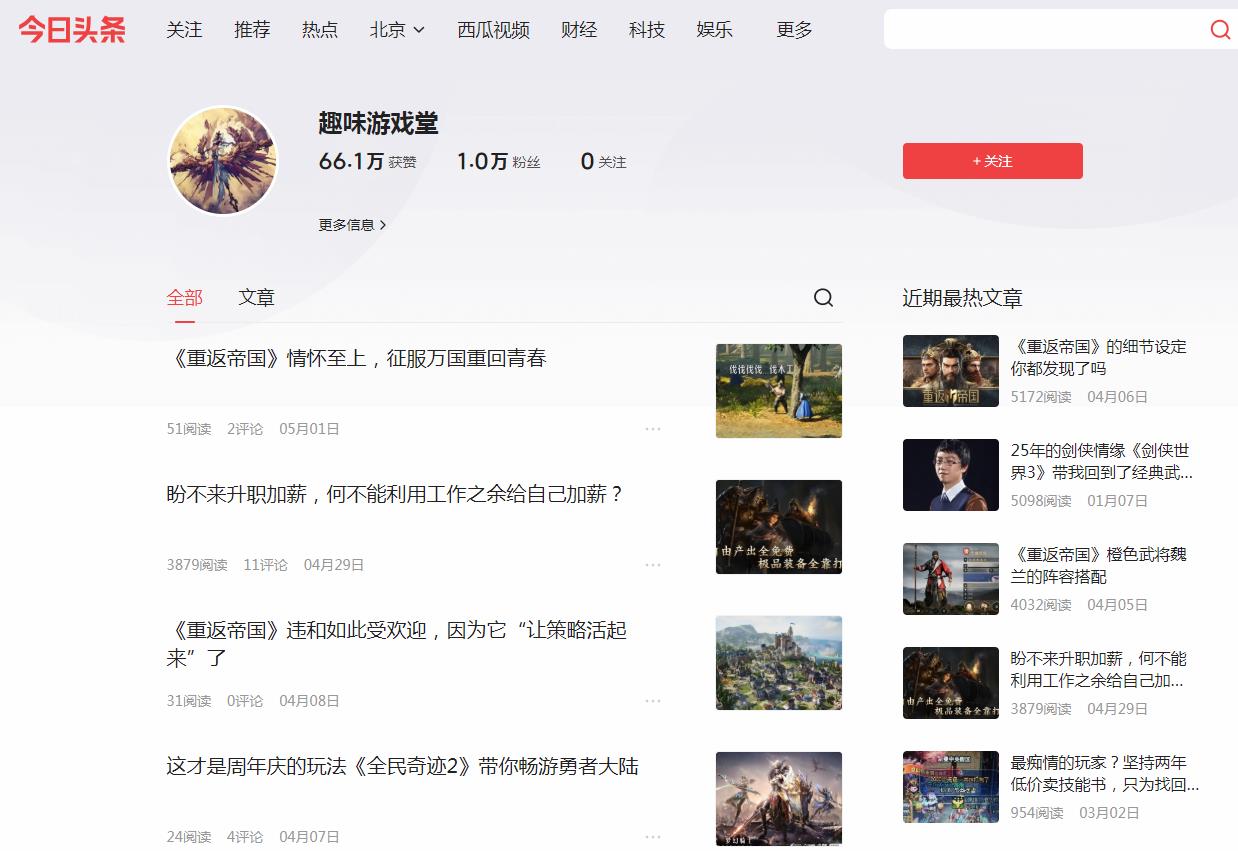The height and width of the screenshot is (851, 1238).
Task: Click 954阅读 under 最痴情的玩家 article
Action: 1037,813
